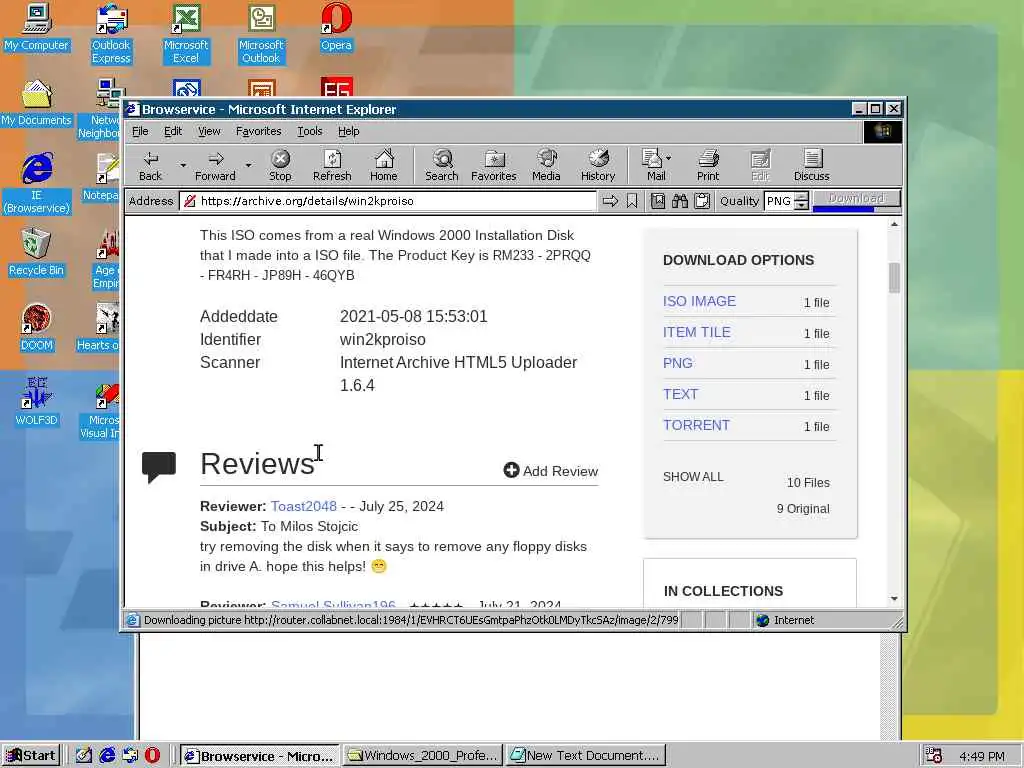Open the View menu
This screenshot has height=768, width=1024.
209,131
